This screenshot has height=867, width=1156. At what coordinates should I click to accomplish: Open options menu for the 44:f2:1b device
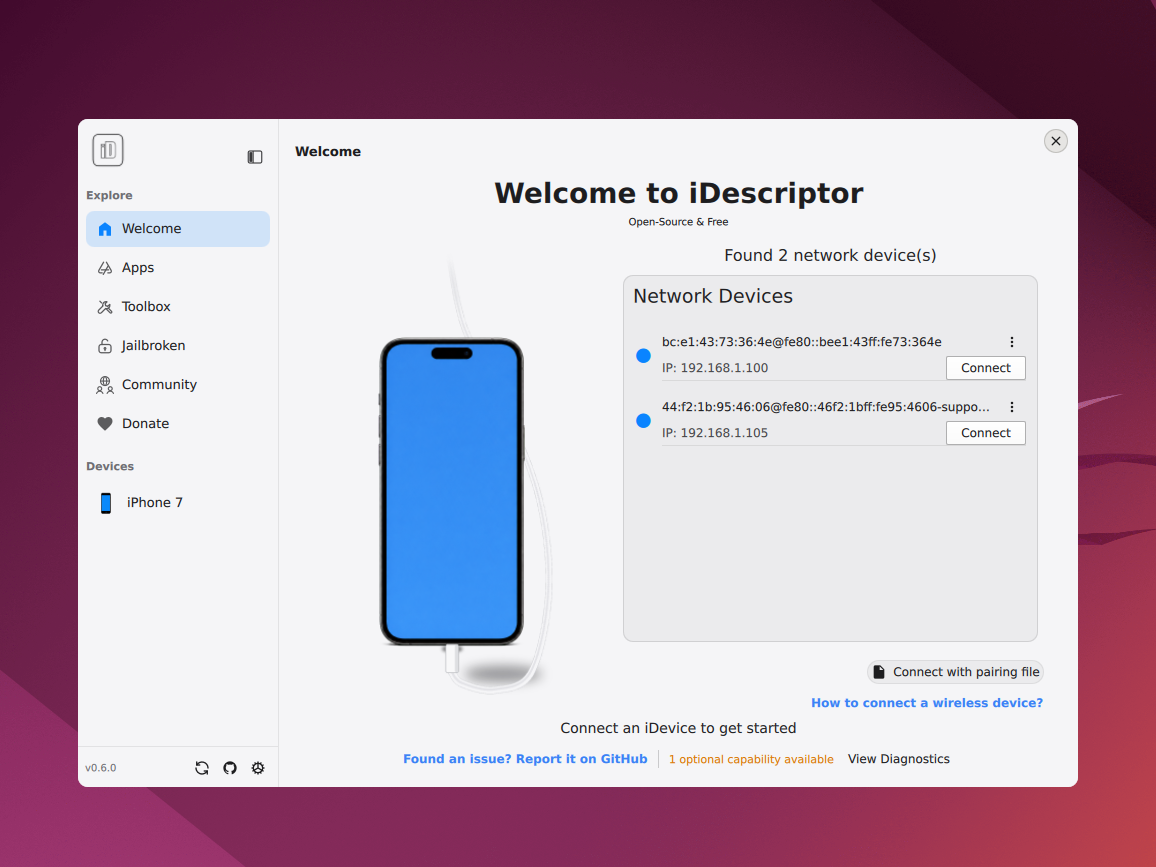(1012, 407)
